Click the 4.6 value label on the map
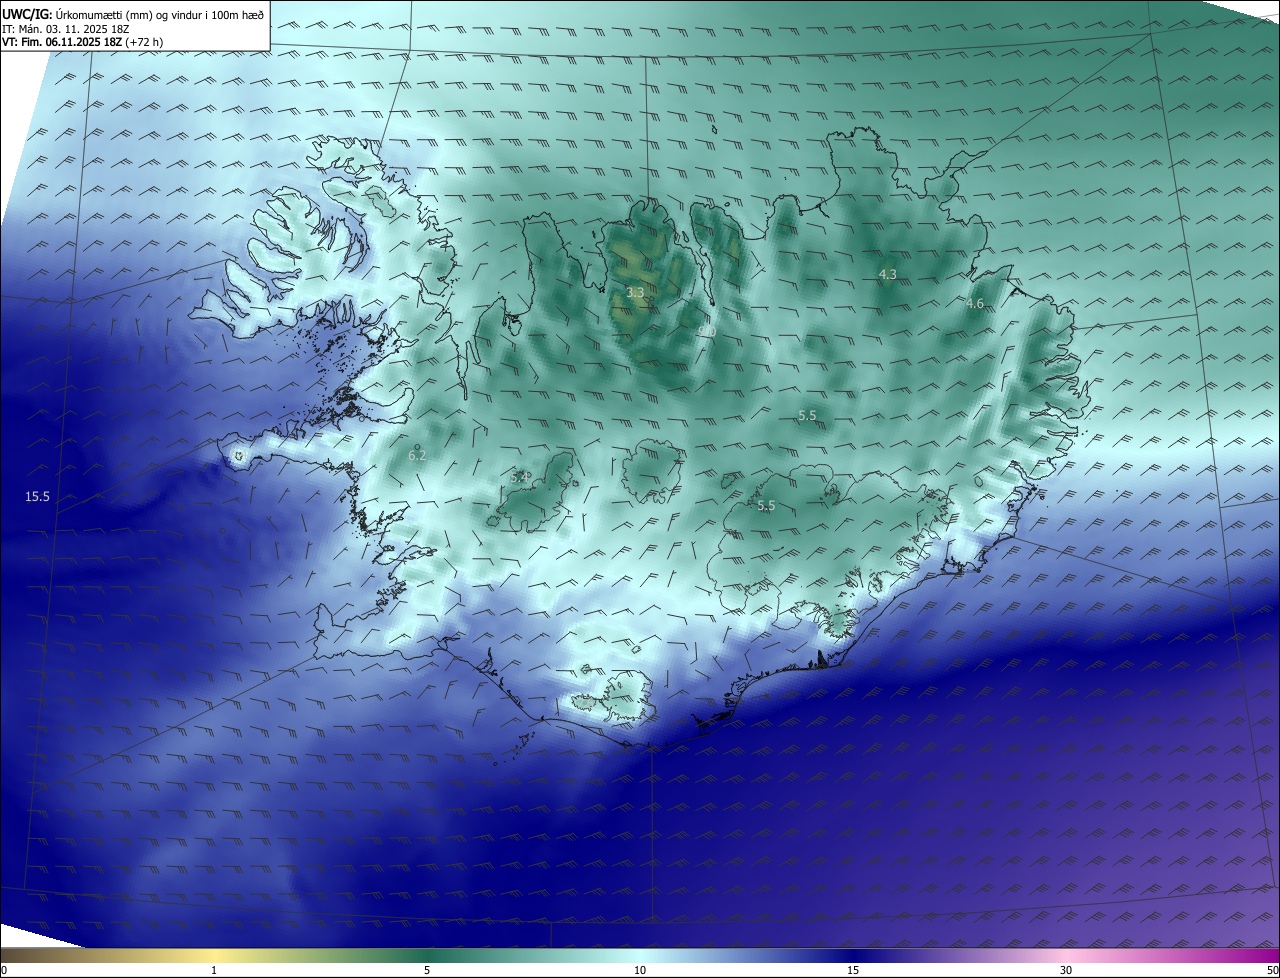 pos(975,304)
